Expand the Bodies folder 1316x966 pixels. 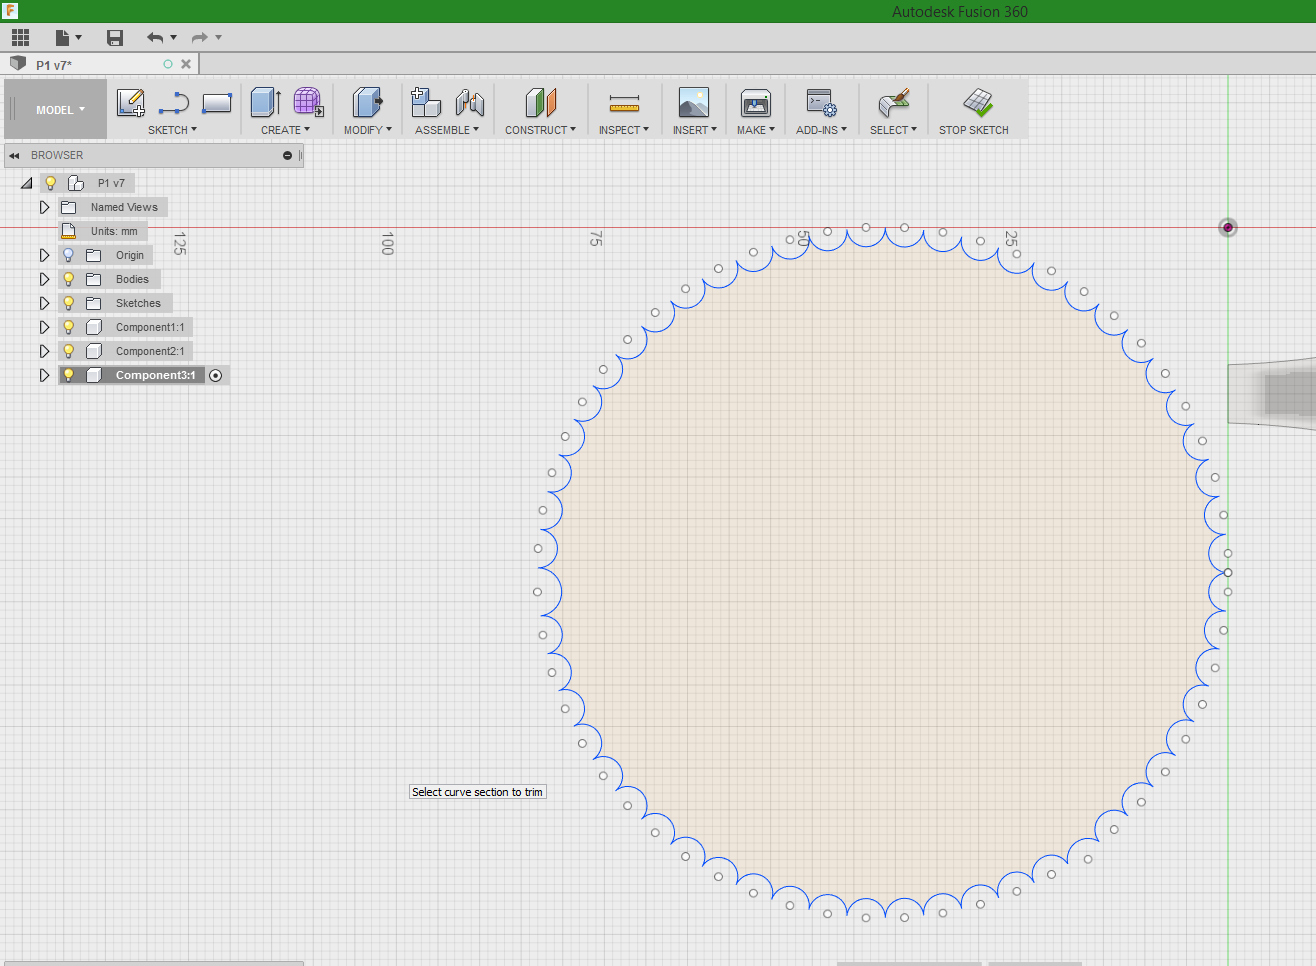(x=44, y=279)
